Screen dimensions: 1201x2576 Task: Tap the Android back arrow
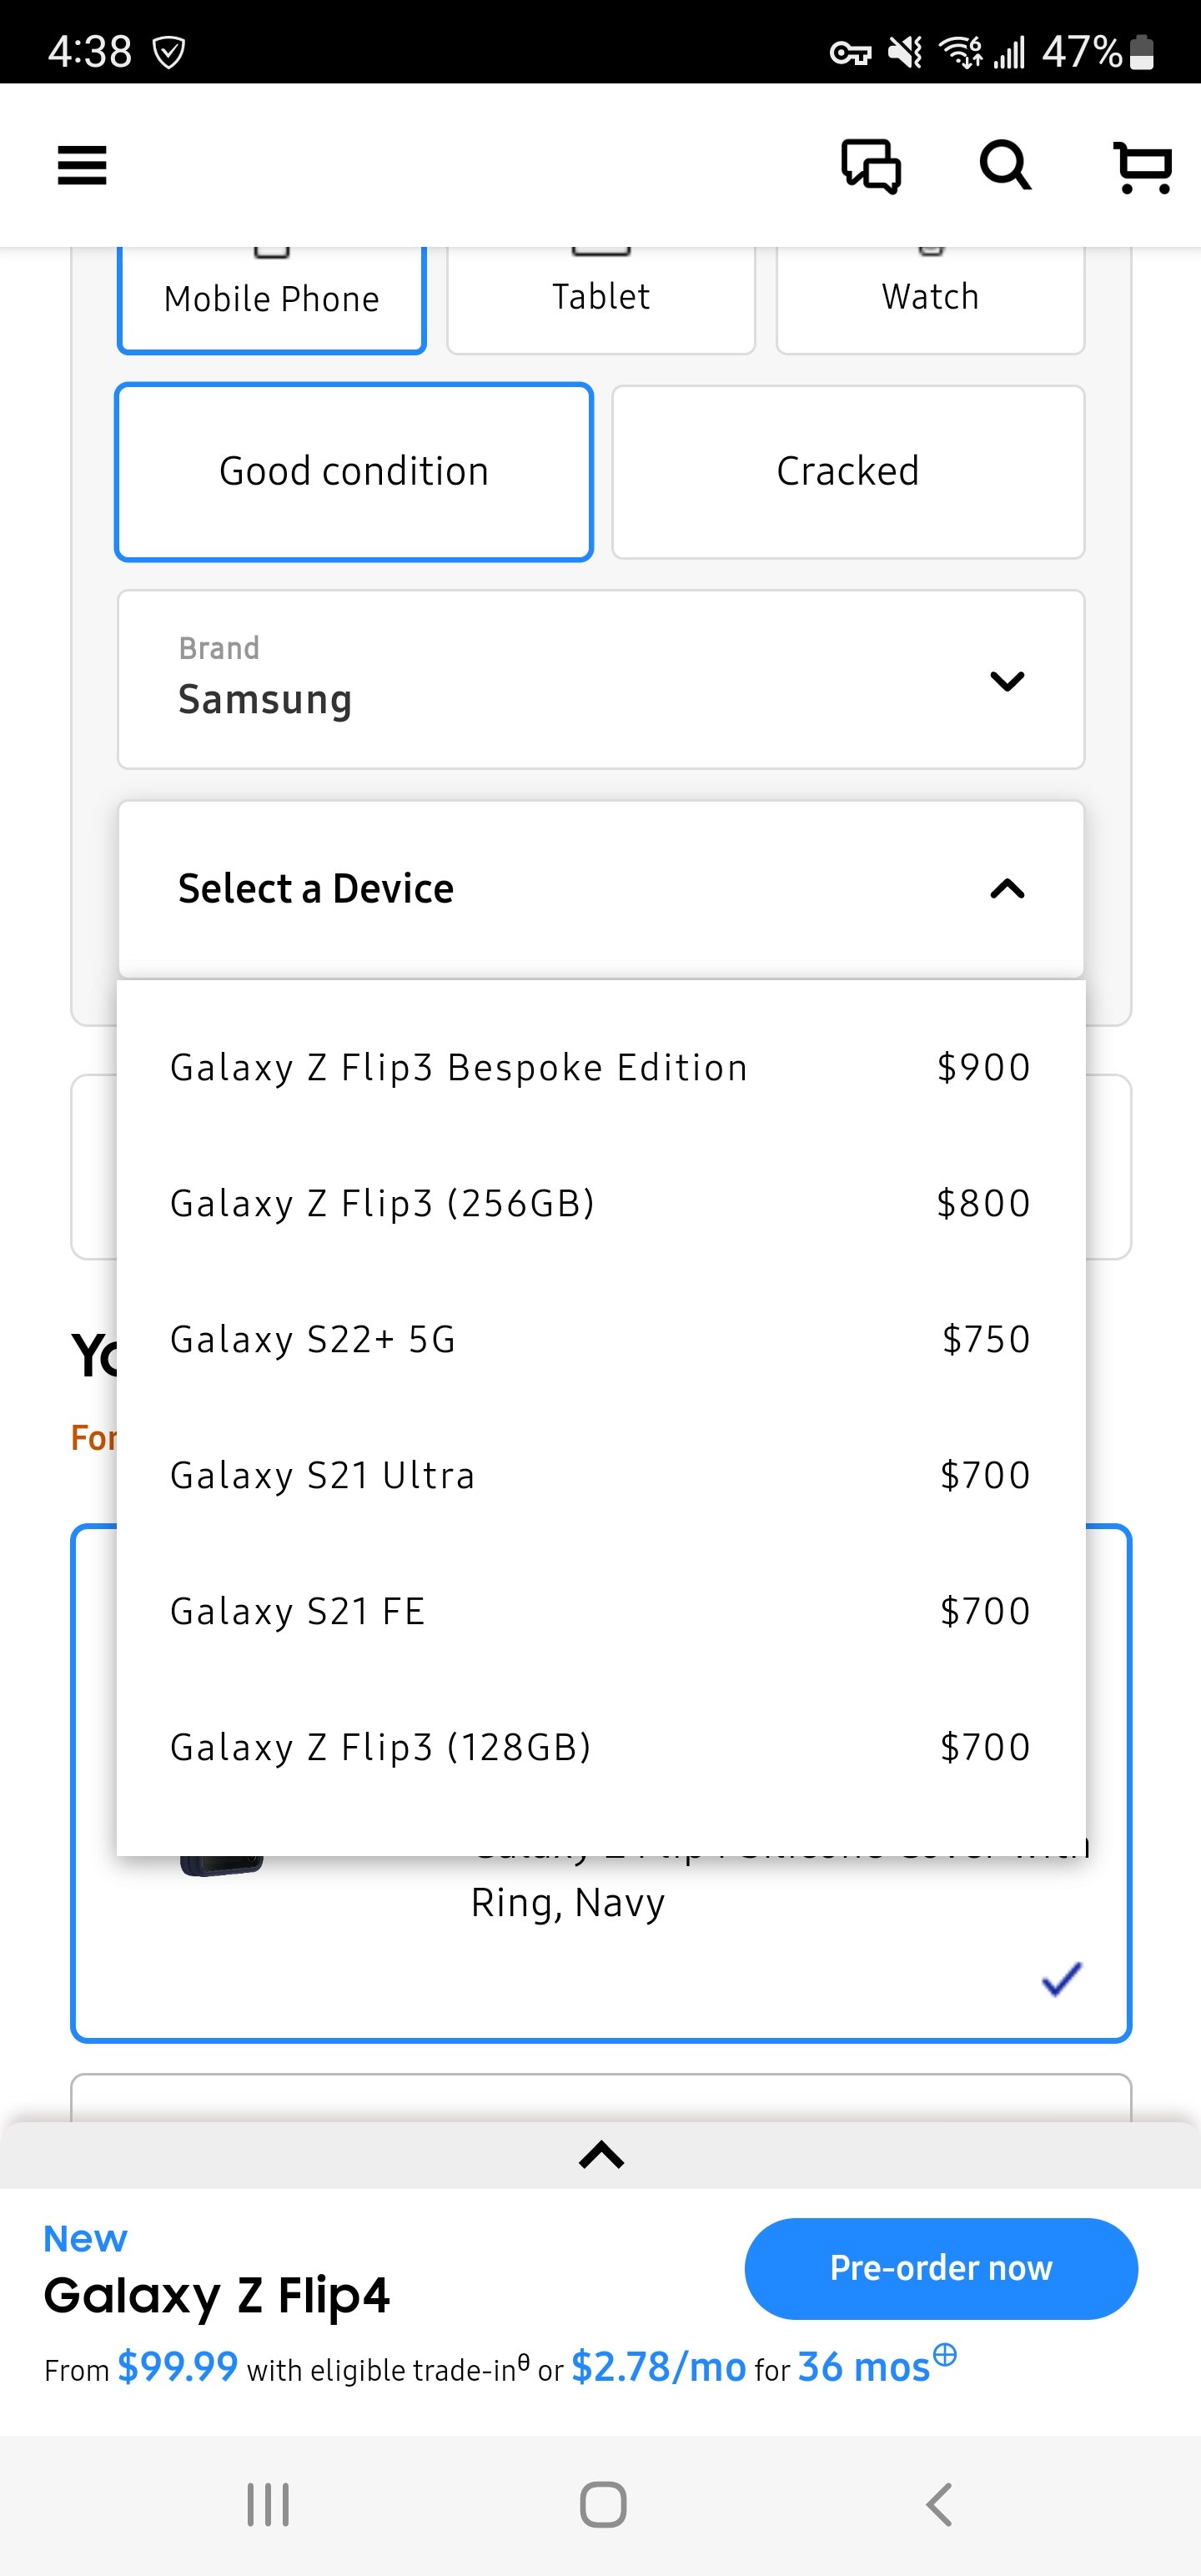(938, 2504)
